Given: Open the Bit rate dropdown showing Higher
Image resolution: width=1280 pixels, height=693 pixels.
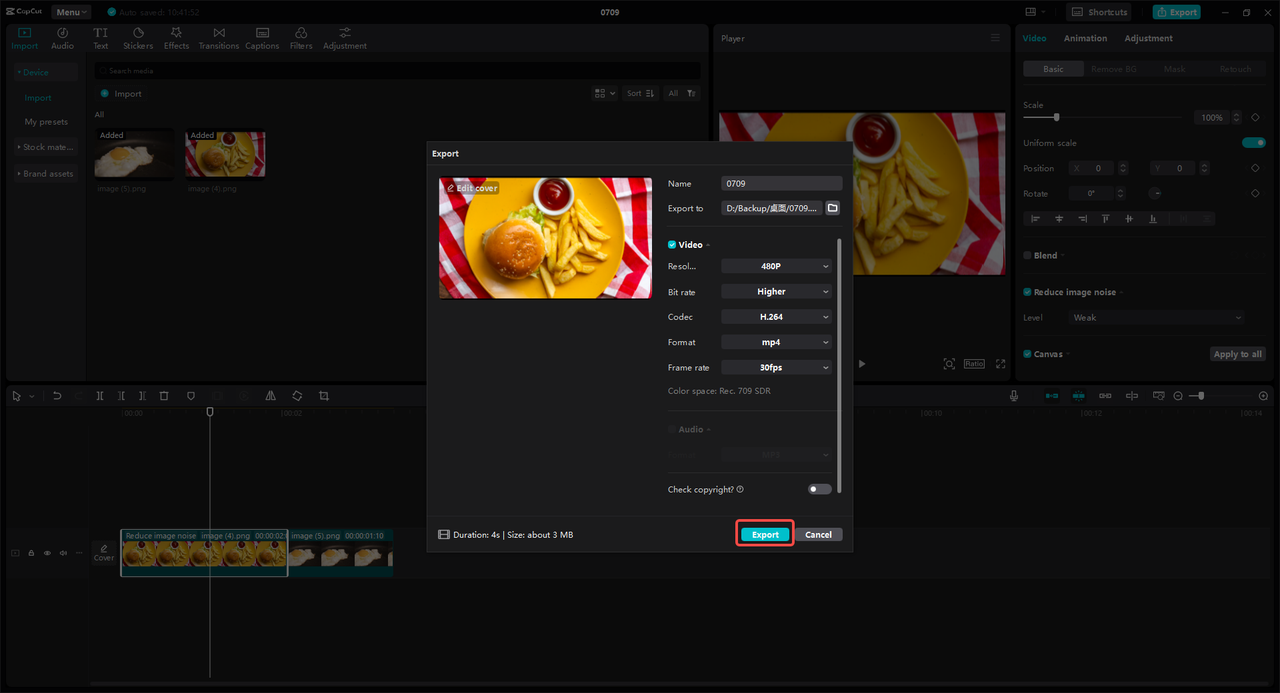Looking at the screenshot, I should [x=776, y=292].
